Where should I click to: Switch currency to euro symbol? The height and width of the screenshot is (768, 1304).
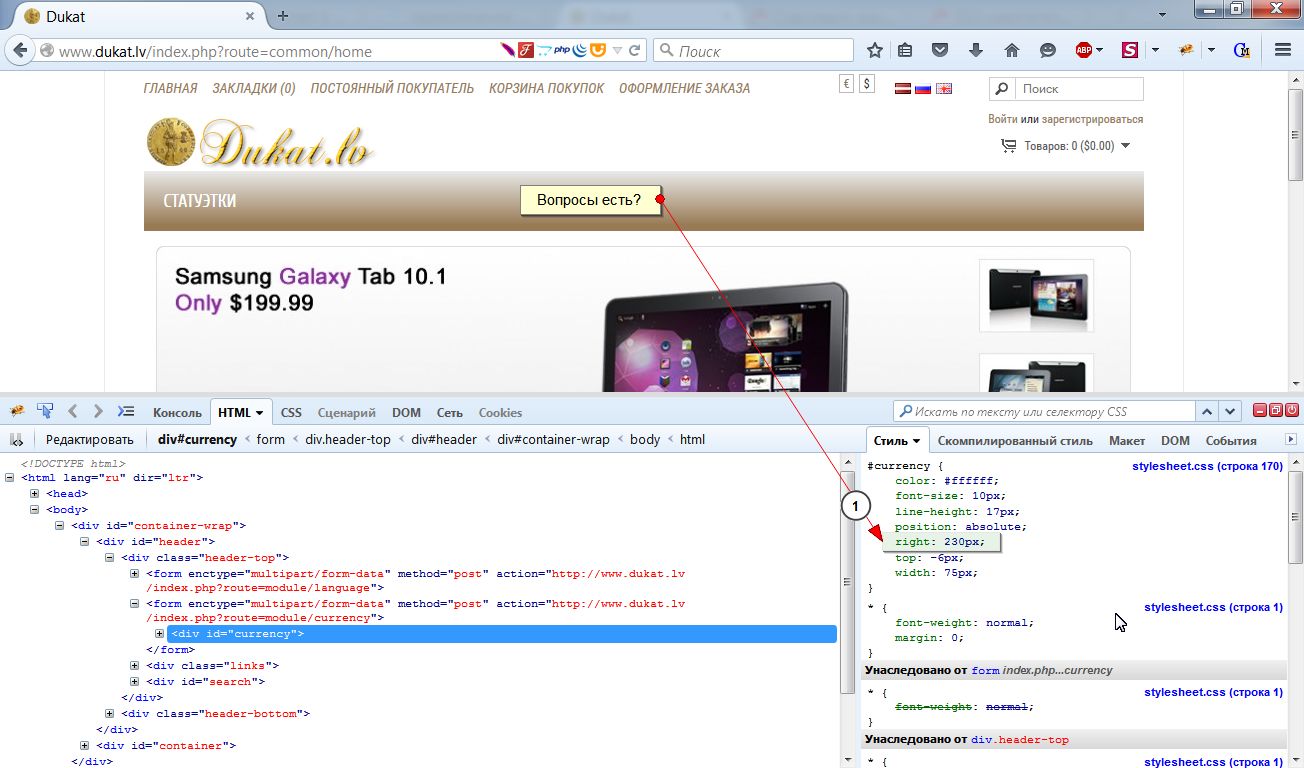coord(846,85)
